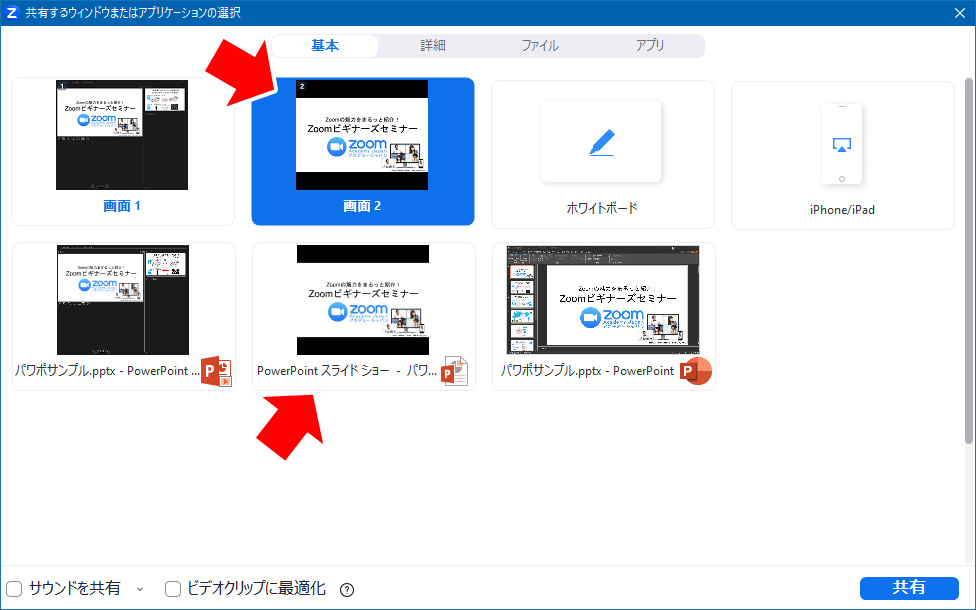Click the round PowerPoint app icon

point(695,371)
